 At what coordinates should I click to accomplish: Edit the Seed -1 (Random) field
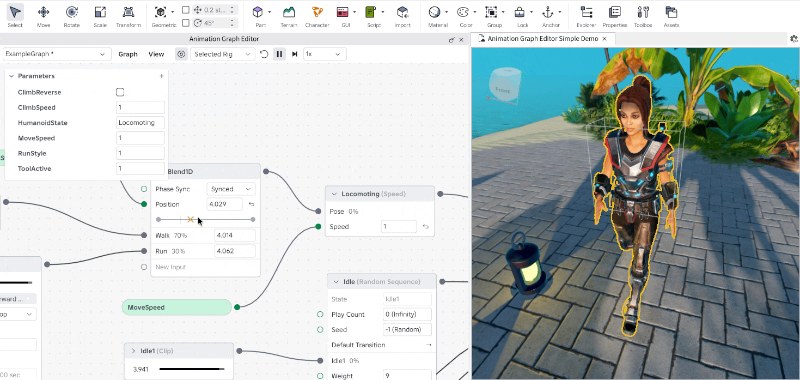tap(407, 330)
